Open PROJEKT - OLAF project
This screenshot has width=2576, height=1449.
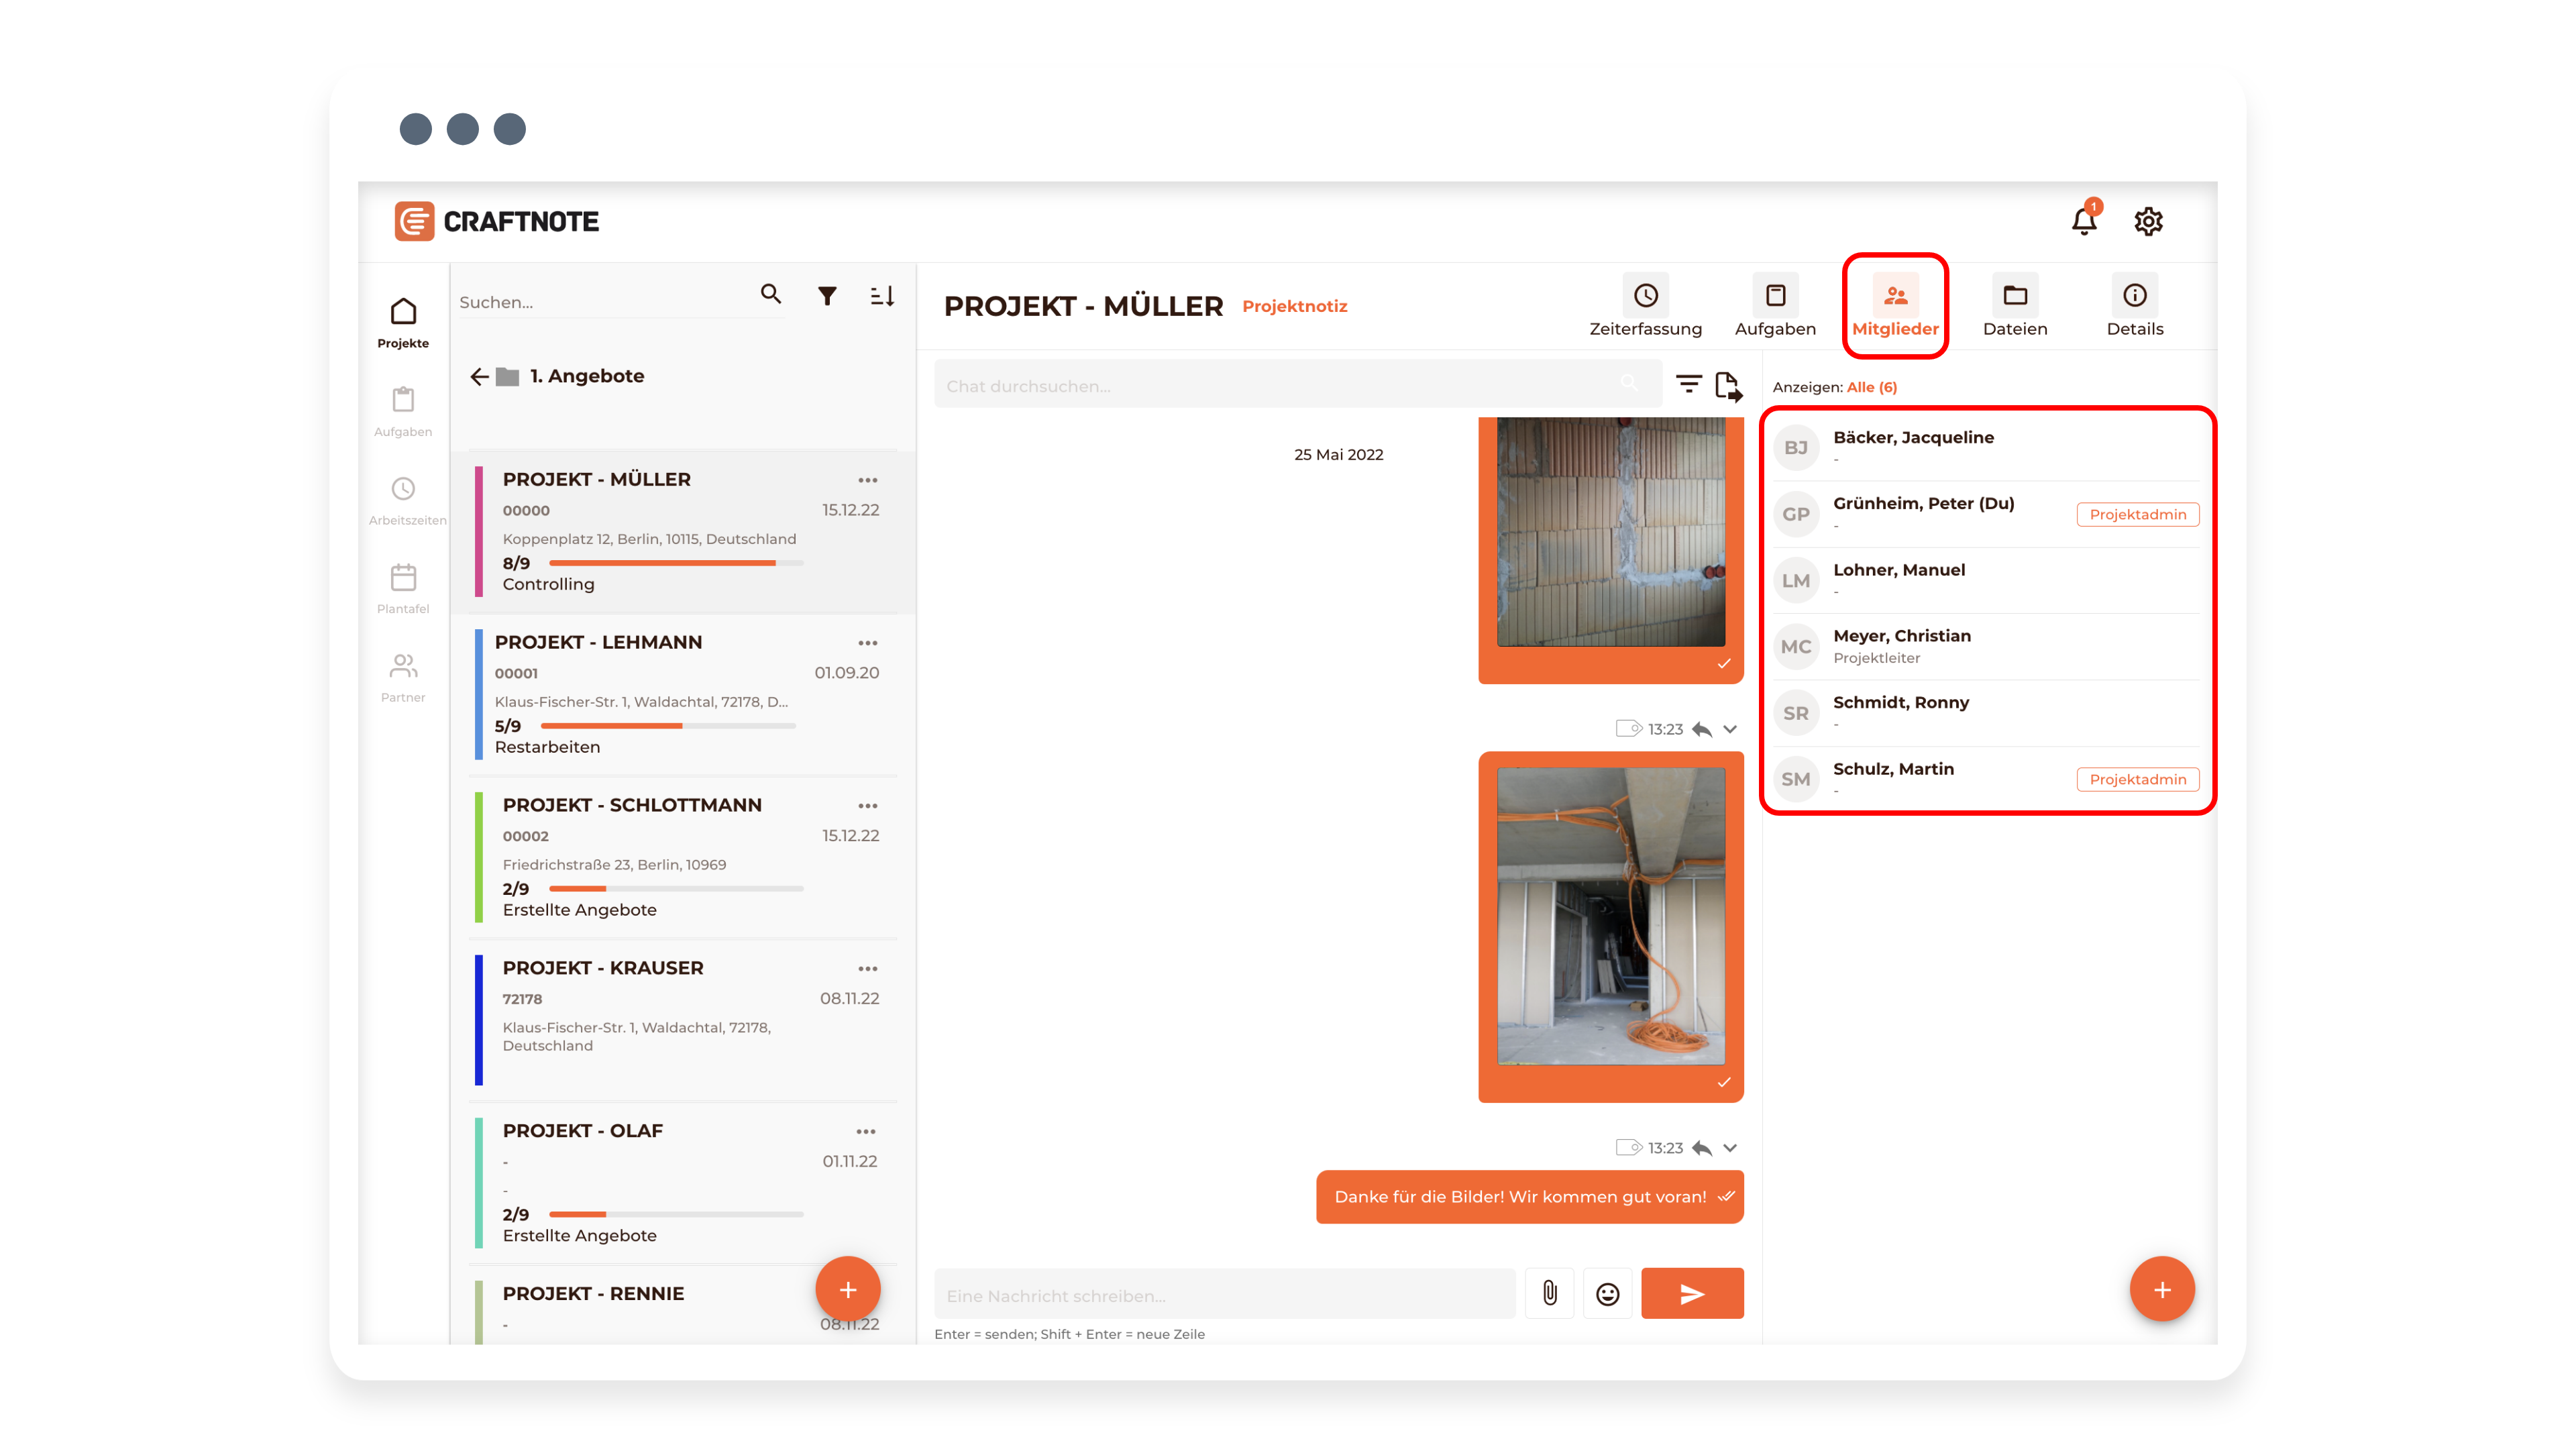(684, 1183)
